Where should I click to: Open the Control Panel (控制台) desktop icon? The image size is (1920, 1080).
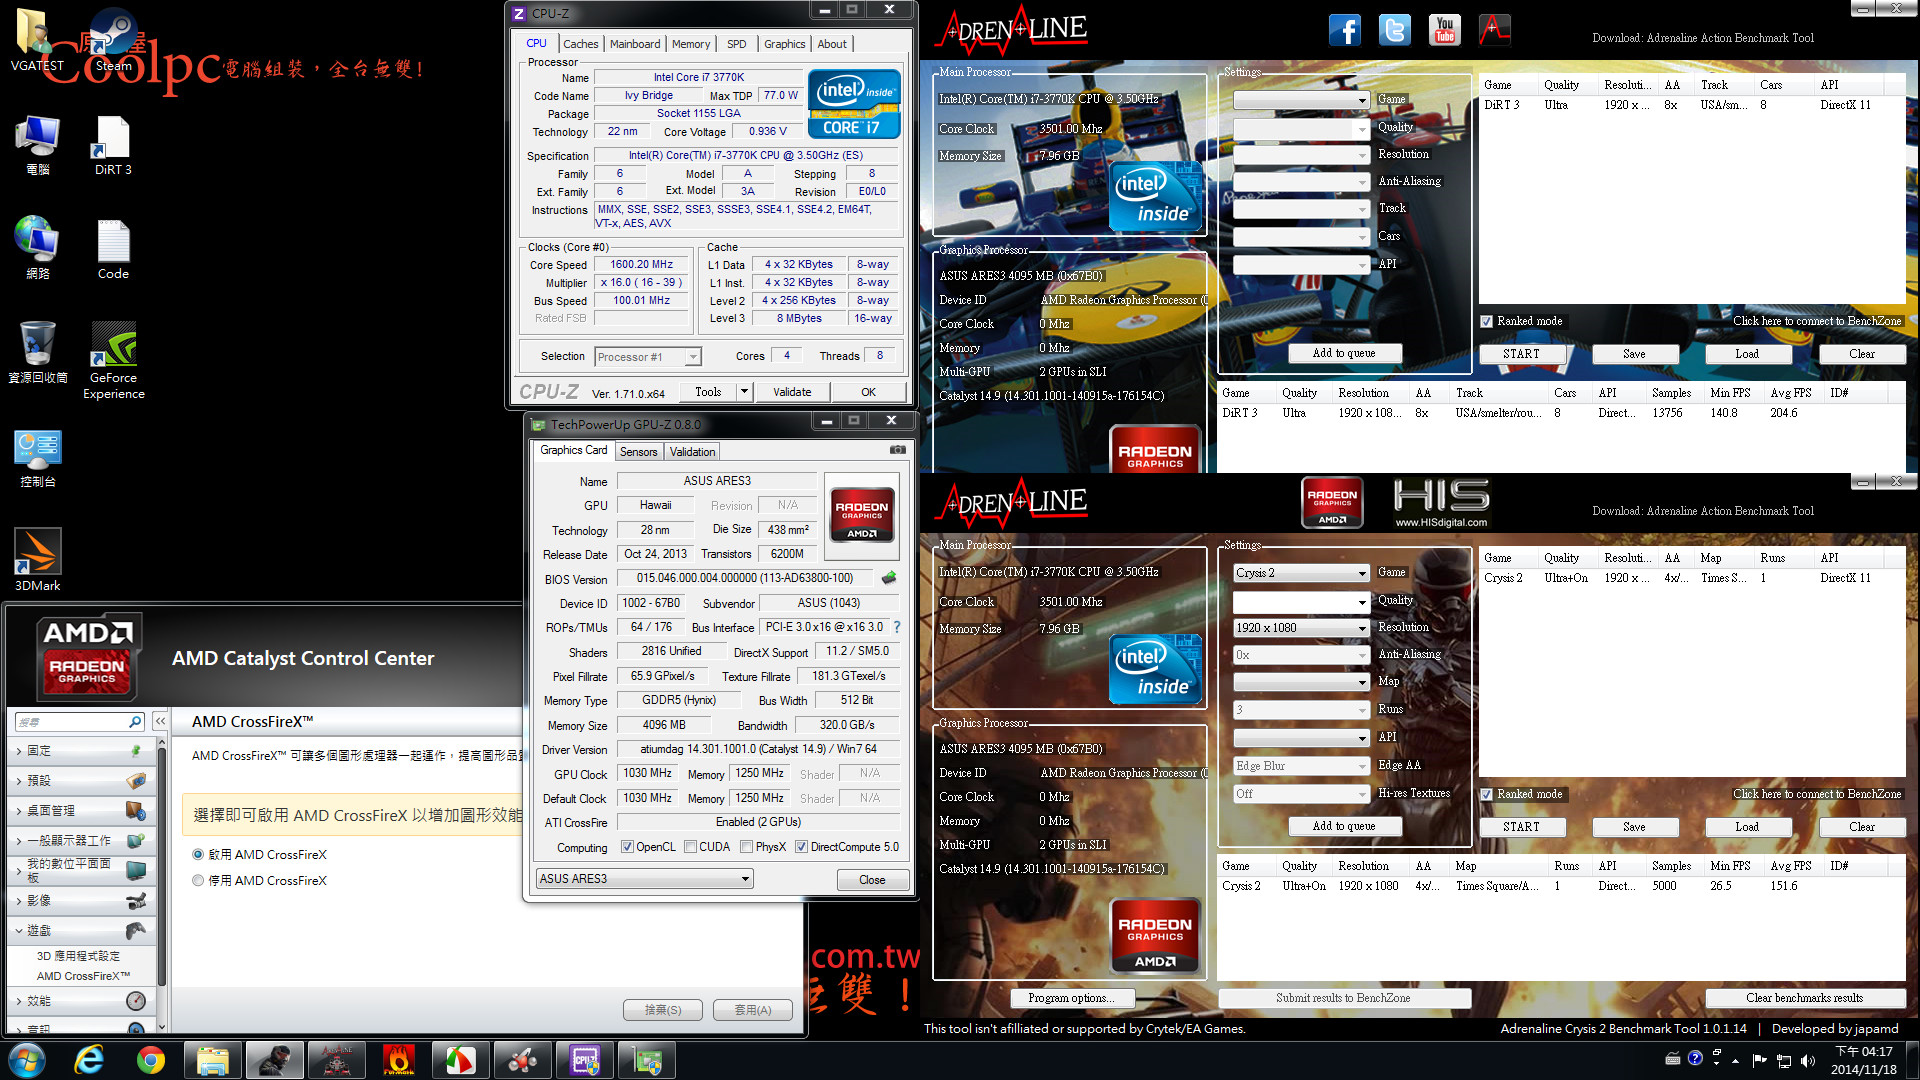click(x=37, y=458)
